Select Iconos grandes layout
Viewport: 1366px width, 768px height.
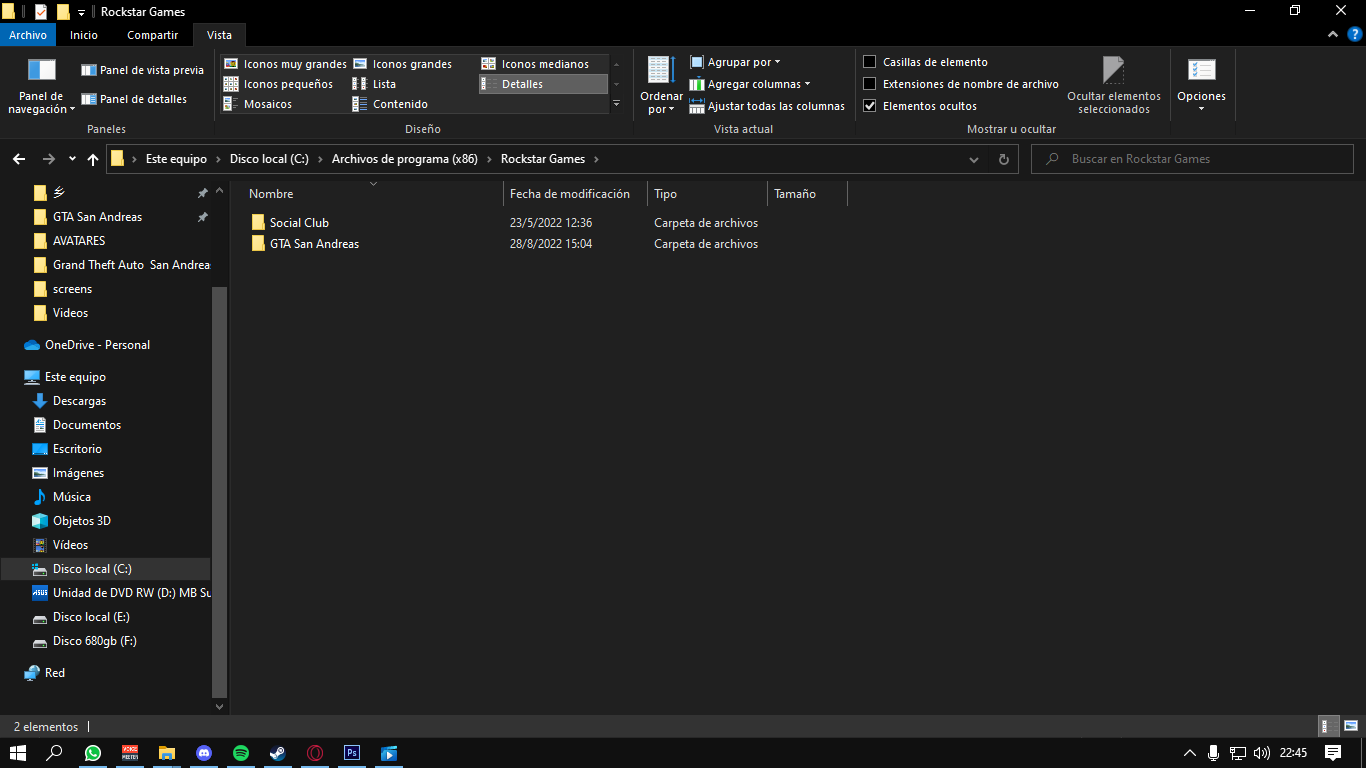pos(402,64)
